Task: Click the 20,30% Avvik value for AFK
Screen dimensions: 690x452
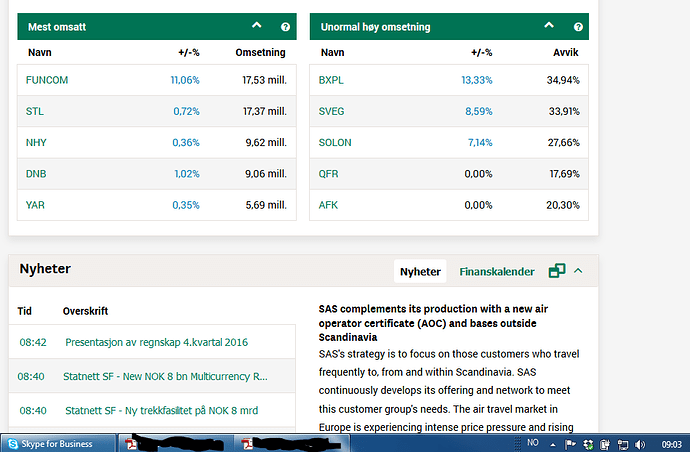Action: (x=563, y=205)
